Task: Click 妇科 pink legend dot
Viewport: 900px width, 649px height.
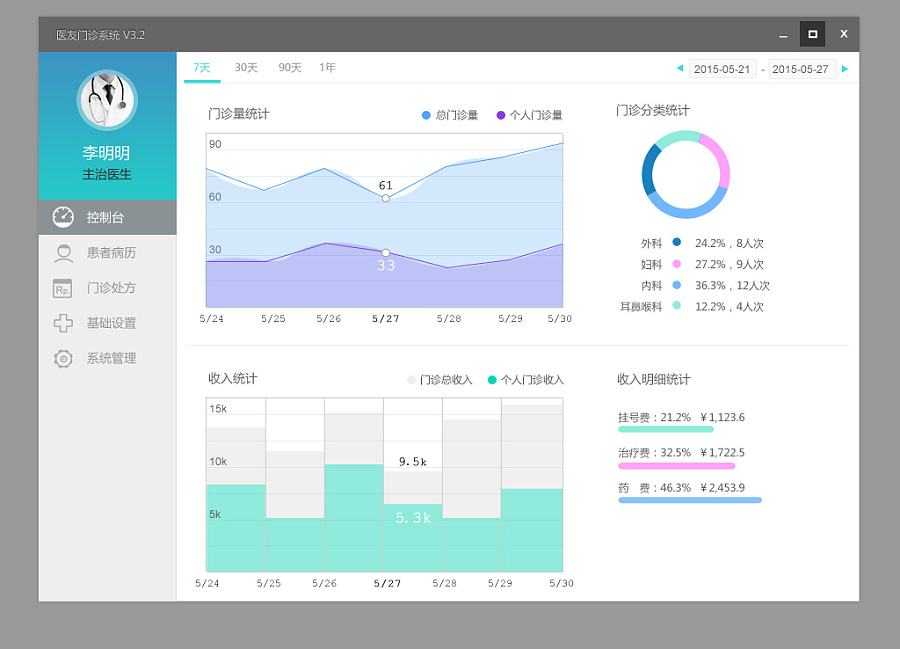Action: (677, 263)
